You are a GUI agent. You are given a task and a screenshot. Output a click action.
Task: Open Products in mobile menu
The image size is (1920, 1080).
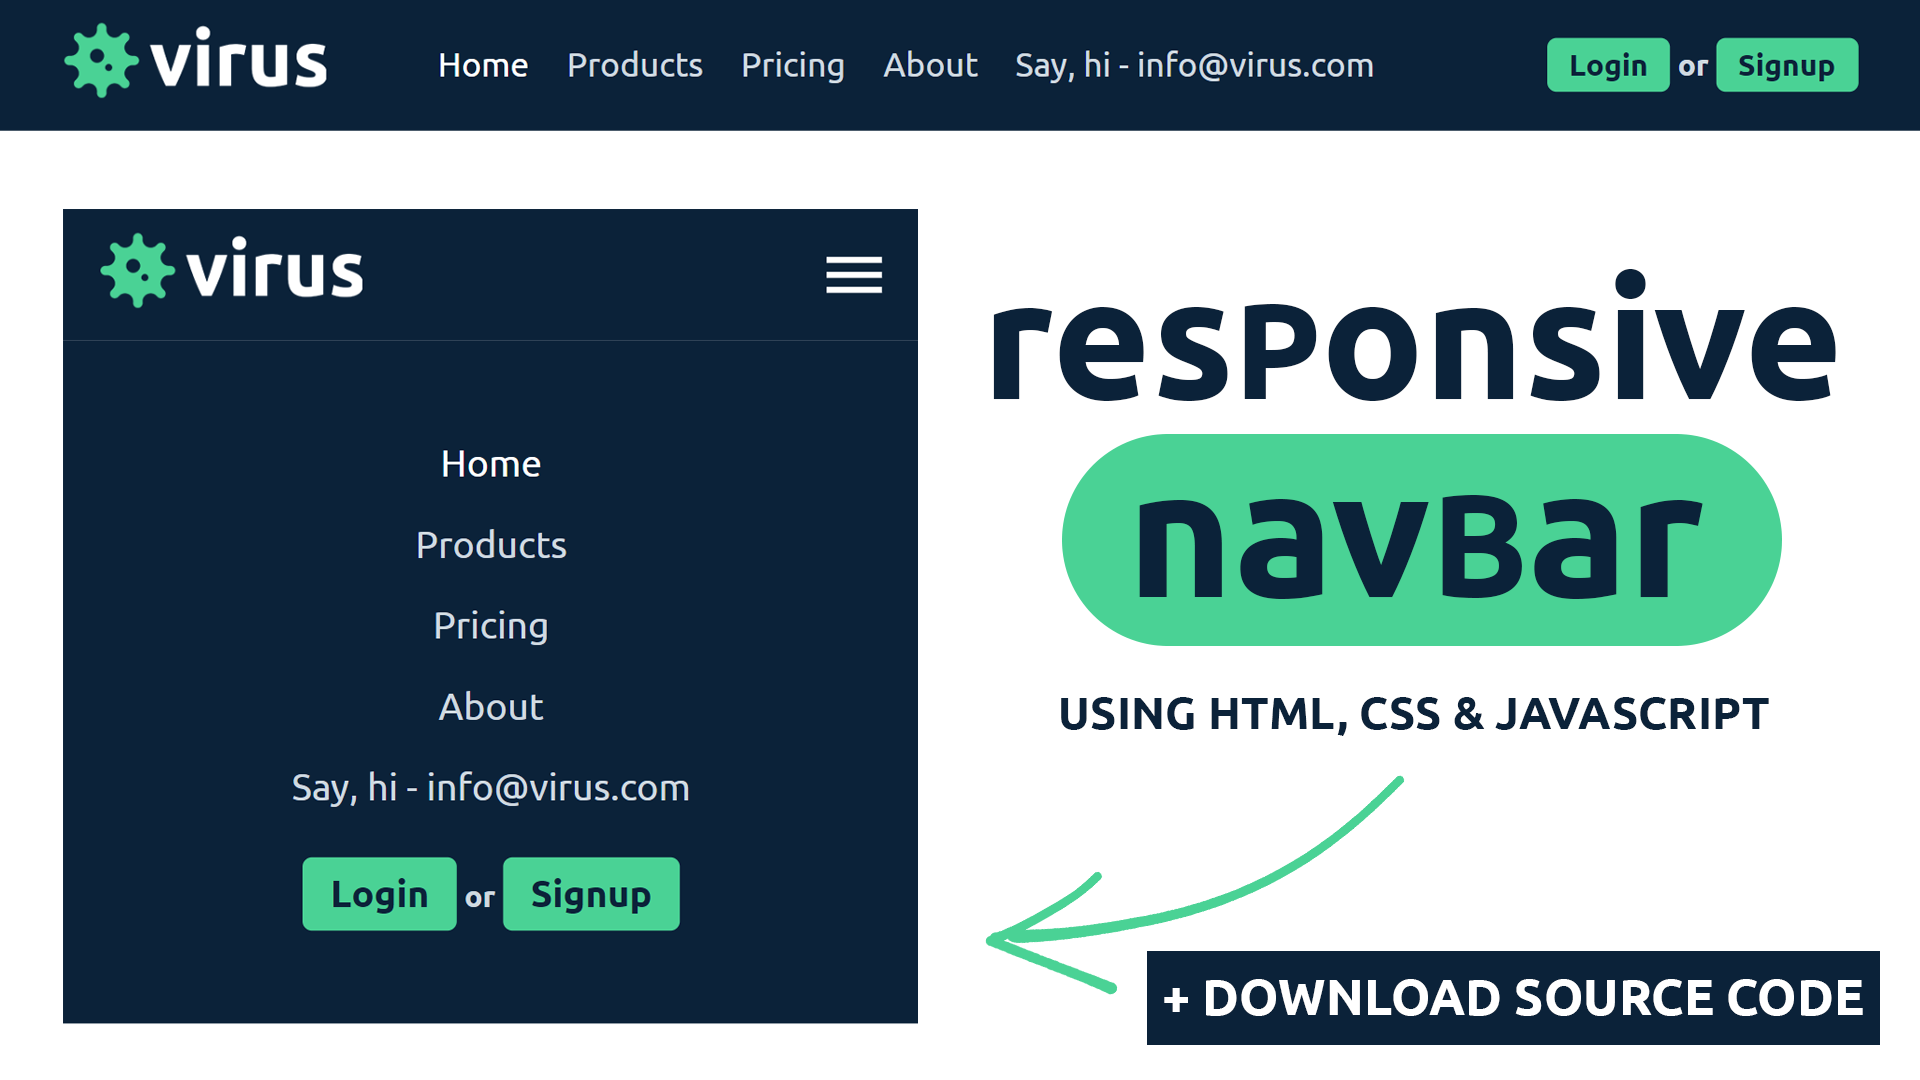point(490,545)
